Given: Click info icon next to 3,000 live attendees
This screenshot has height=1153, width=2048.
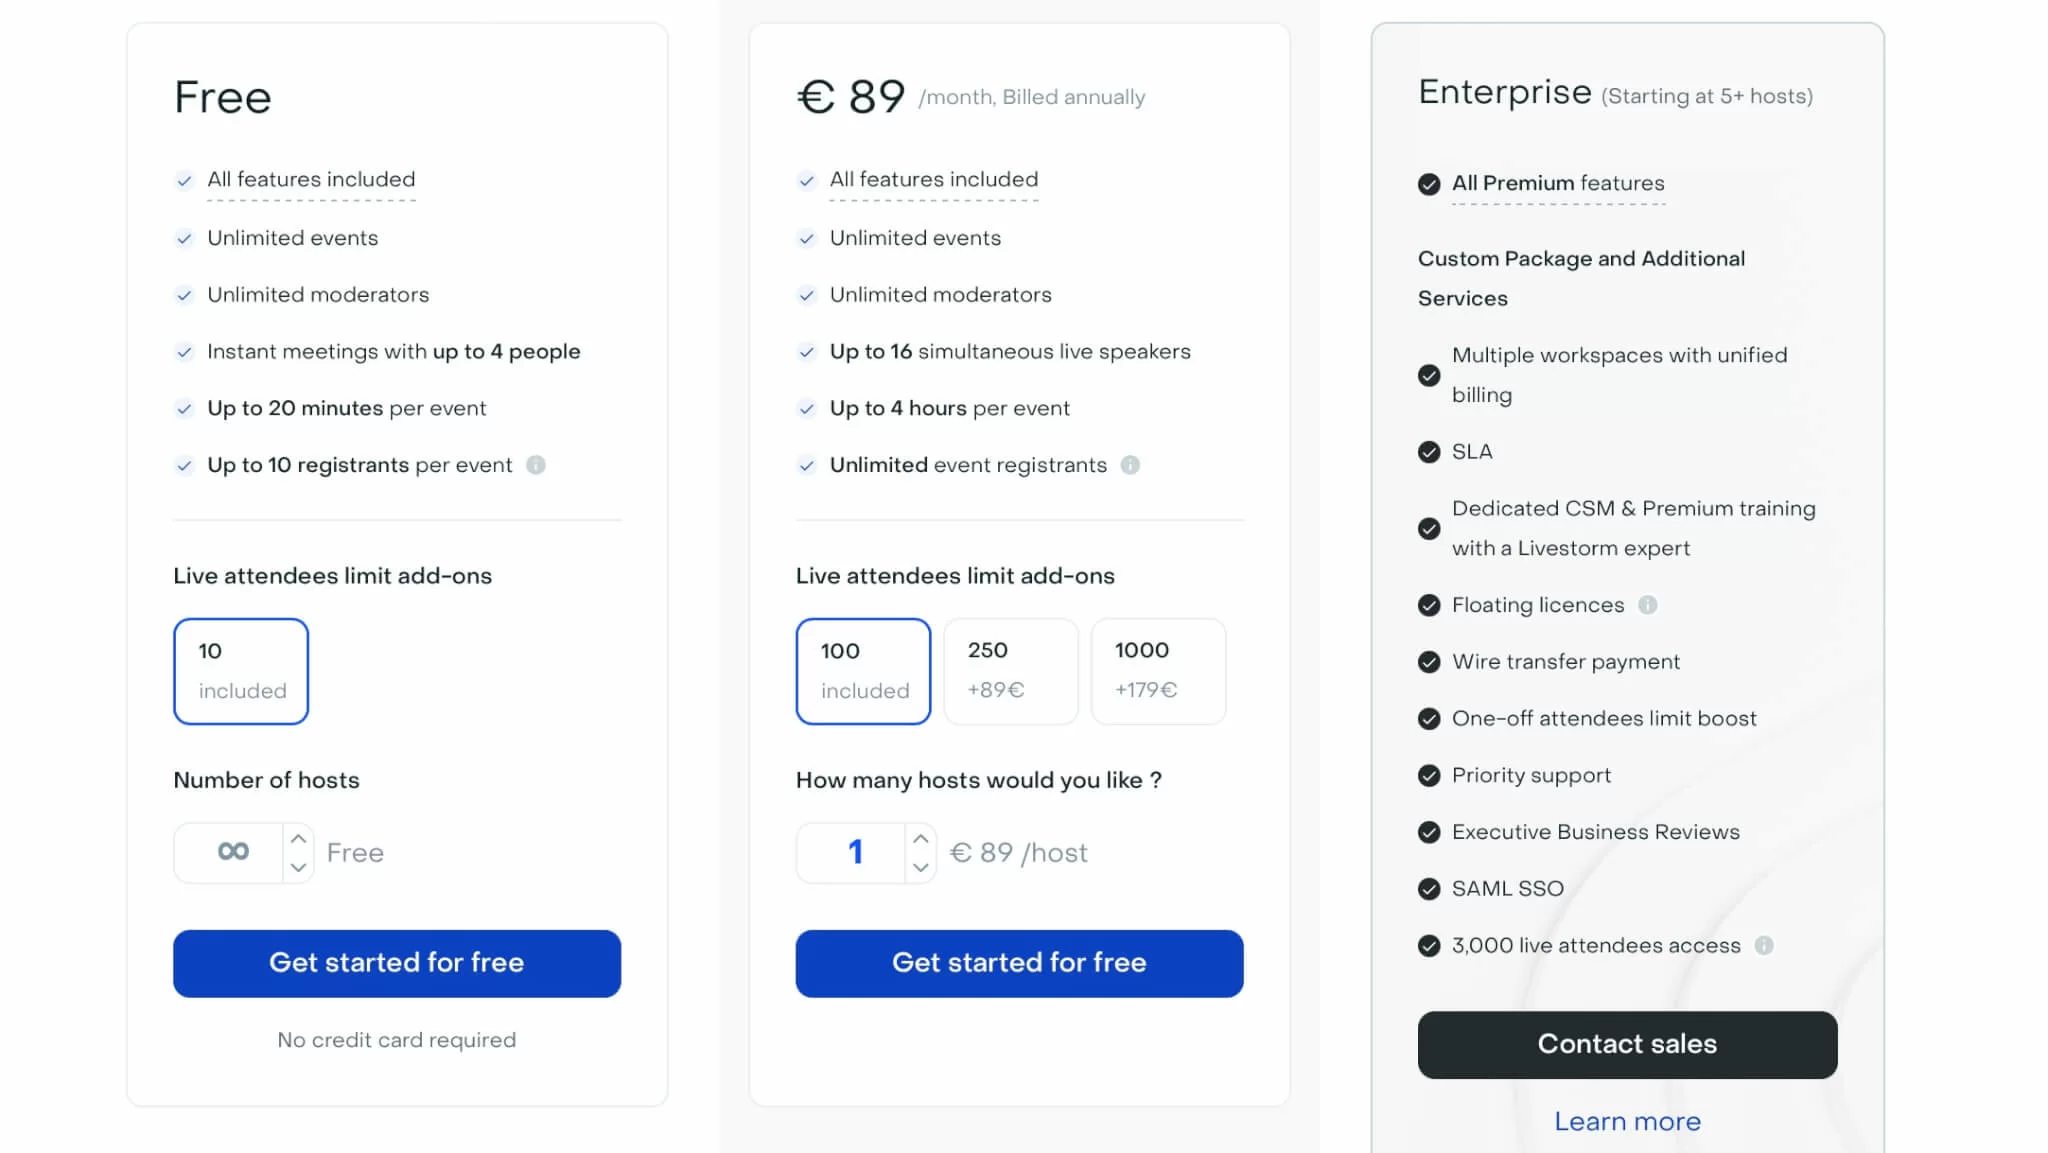Looking at the screenshot, I should point(1764,946).
